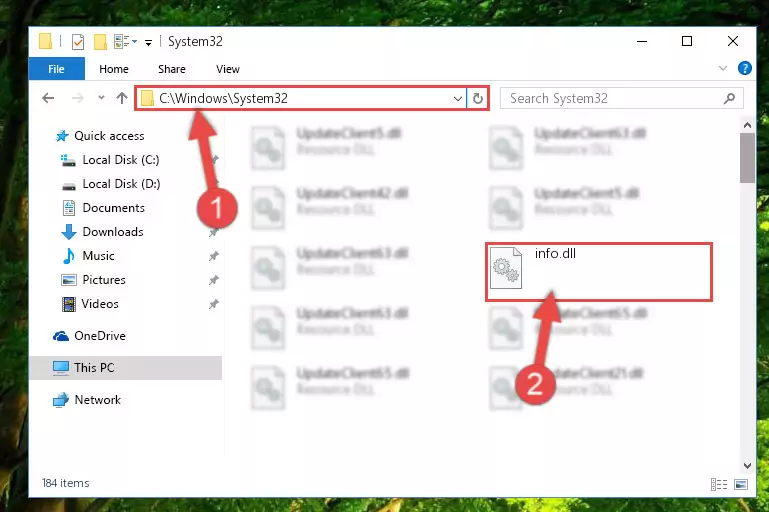The height and width of the screenshot is (512, 769).
Task: Open the File tab
Action: (56, 69)
